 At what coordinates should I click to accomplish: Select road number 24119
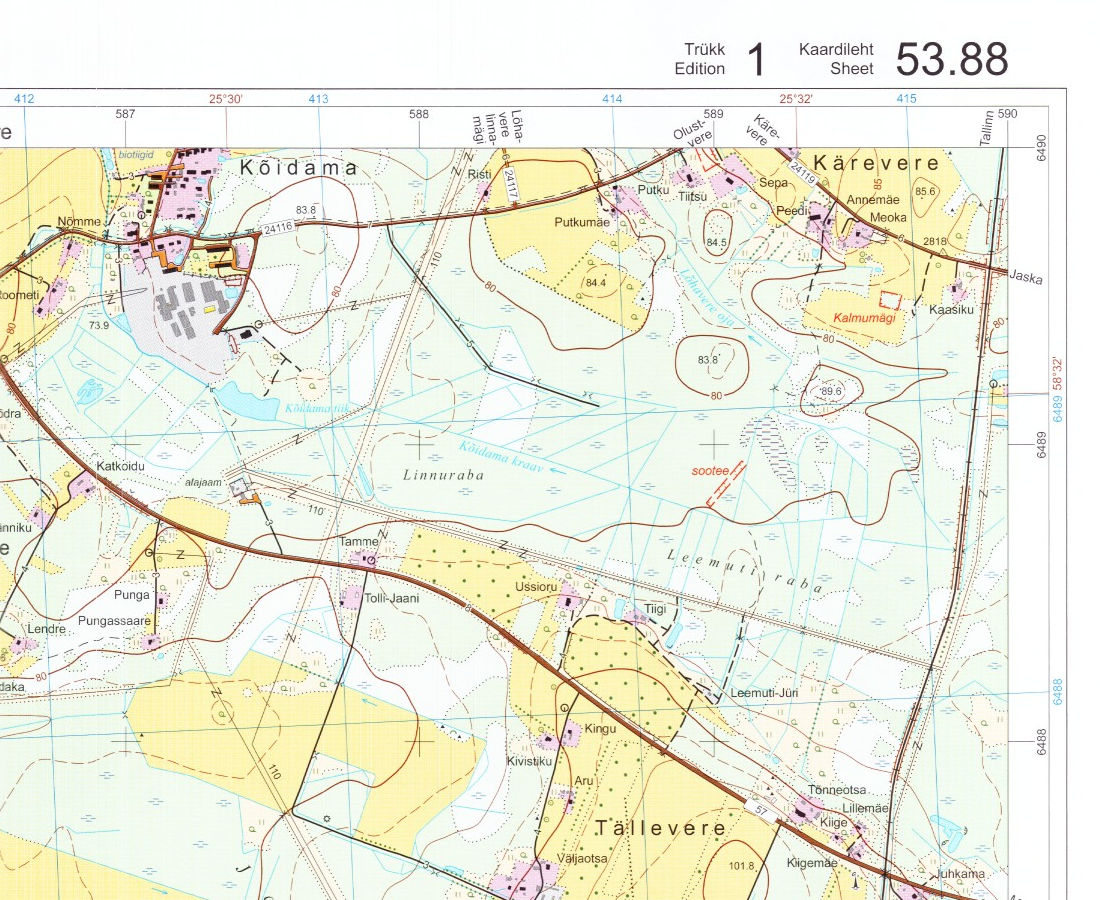(x=802, y=174)
